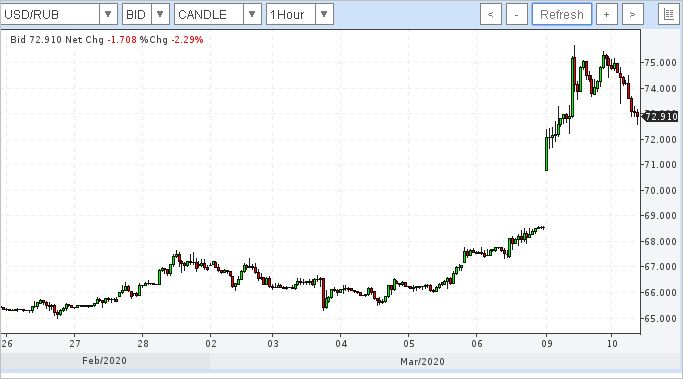683x379 pixels.
Task: Zoom in with the plus button
Action: tap(606, 14)
